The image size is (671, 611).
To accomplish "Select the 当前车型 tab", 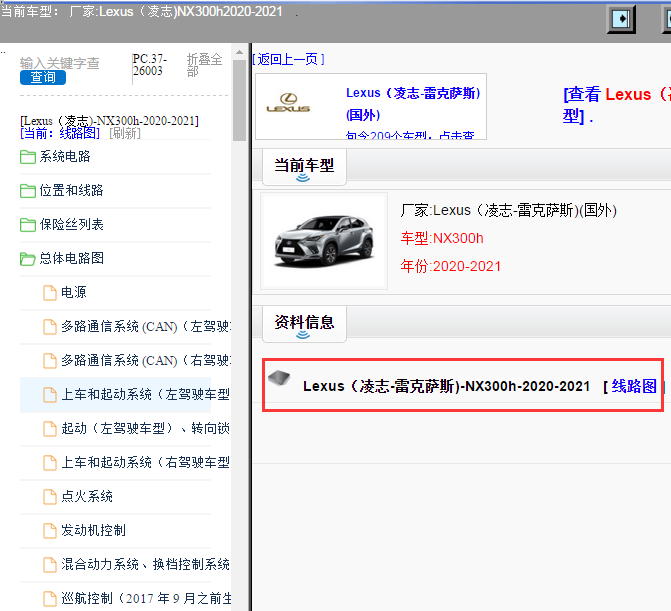I will (x=304, y=167).
